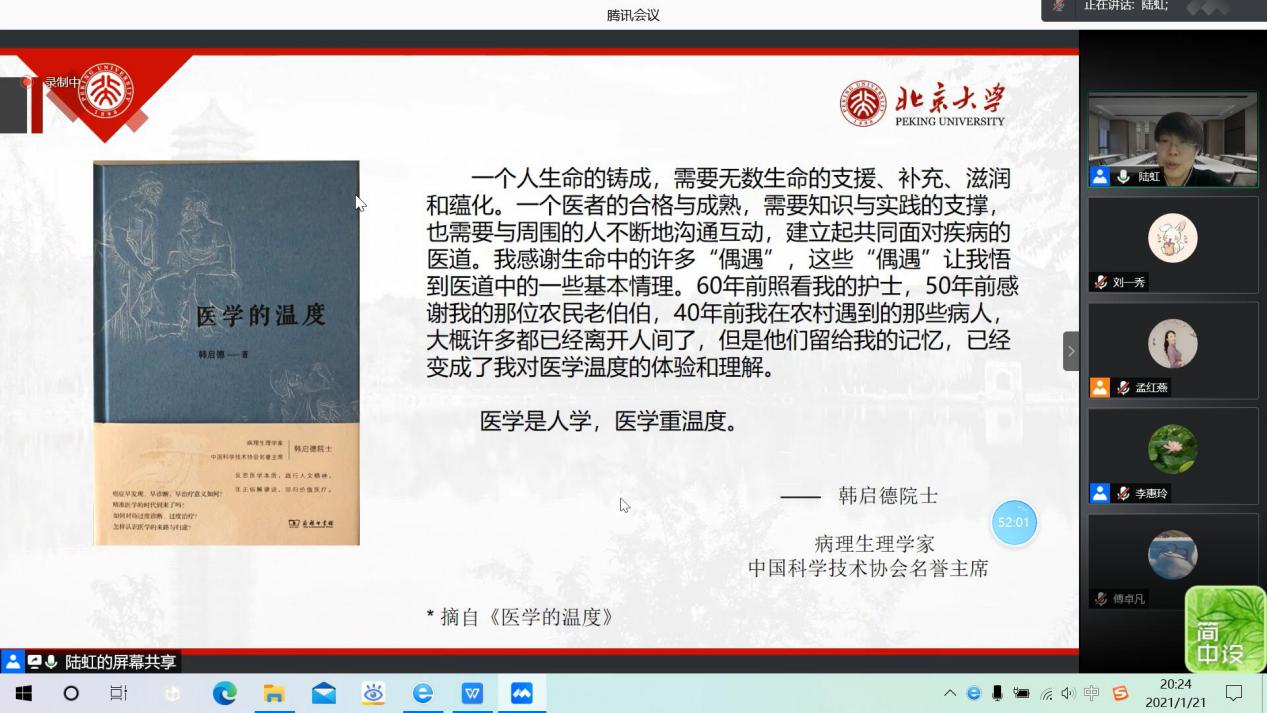Image resolution: width=1267 pixels, height=713 pixels.
Task: Open Cortana search circle in taskbar
Action: click(71, 693)
